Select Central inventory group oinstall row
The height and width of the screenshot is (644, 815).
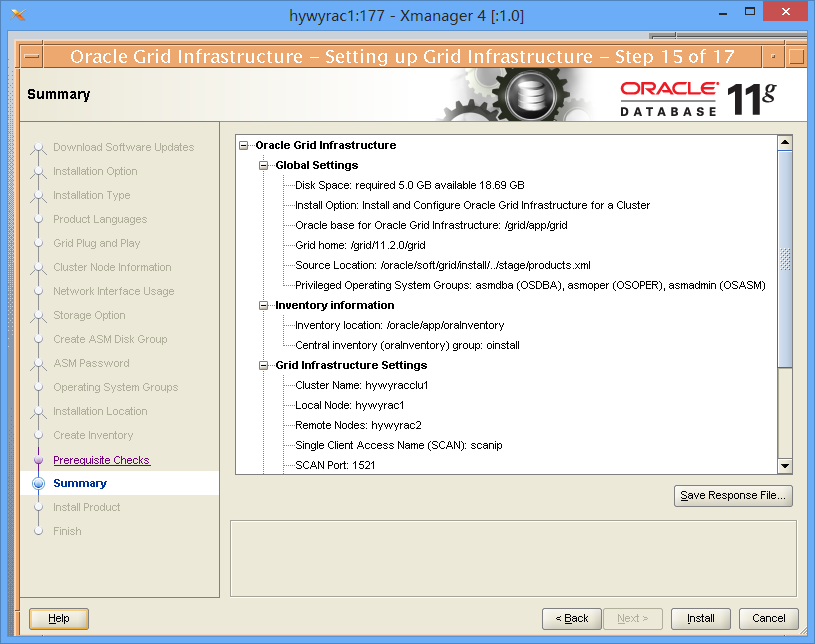pyautogui.click(x=408, y=346)
